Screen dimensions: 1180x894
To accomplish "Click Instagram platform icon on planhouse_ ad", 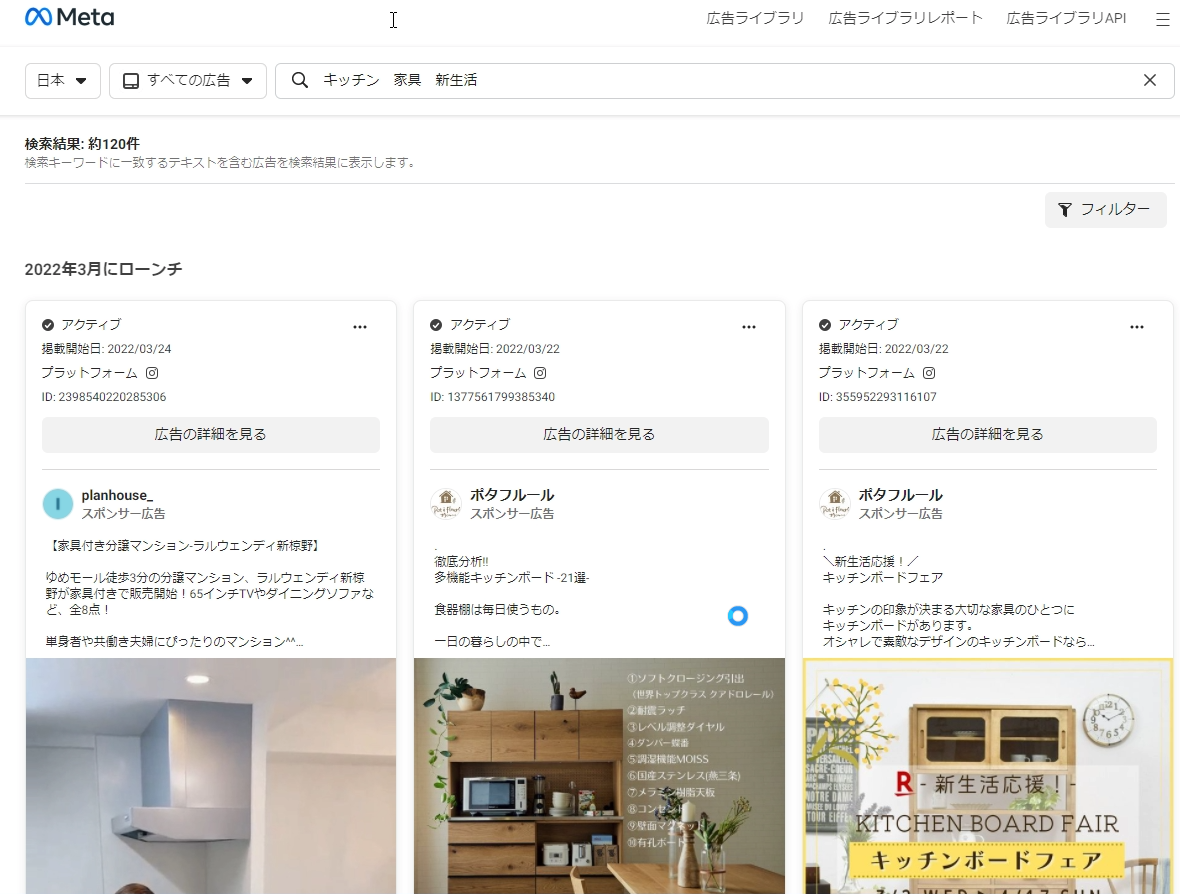I will point(153,373).
